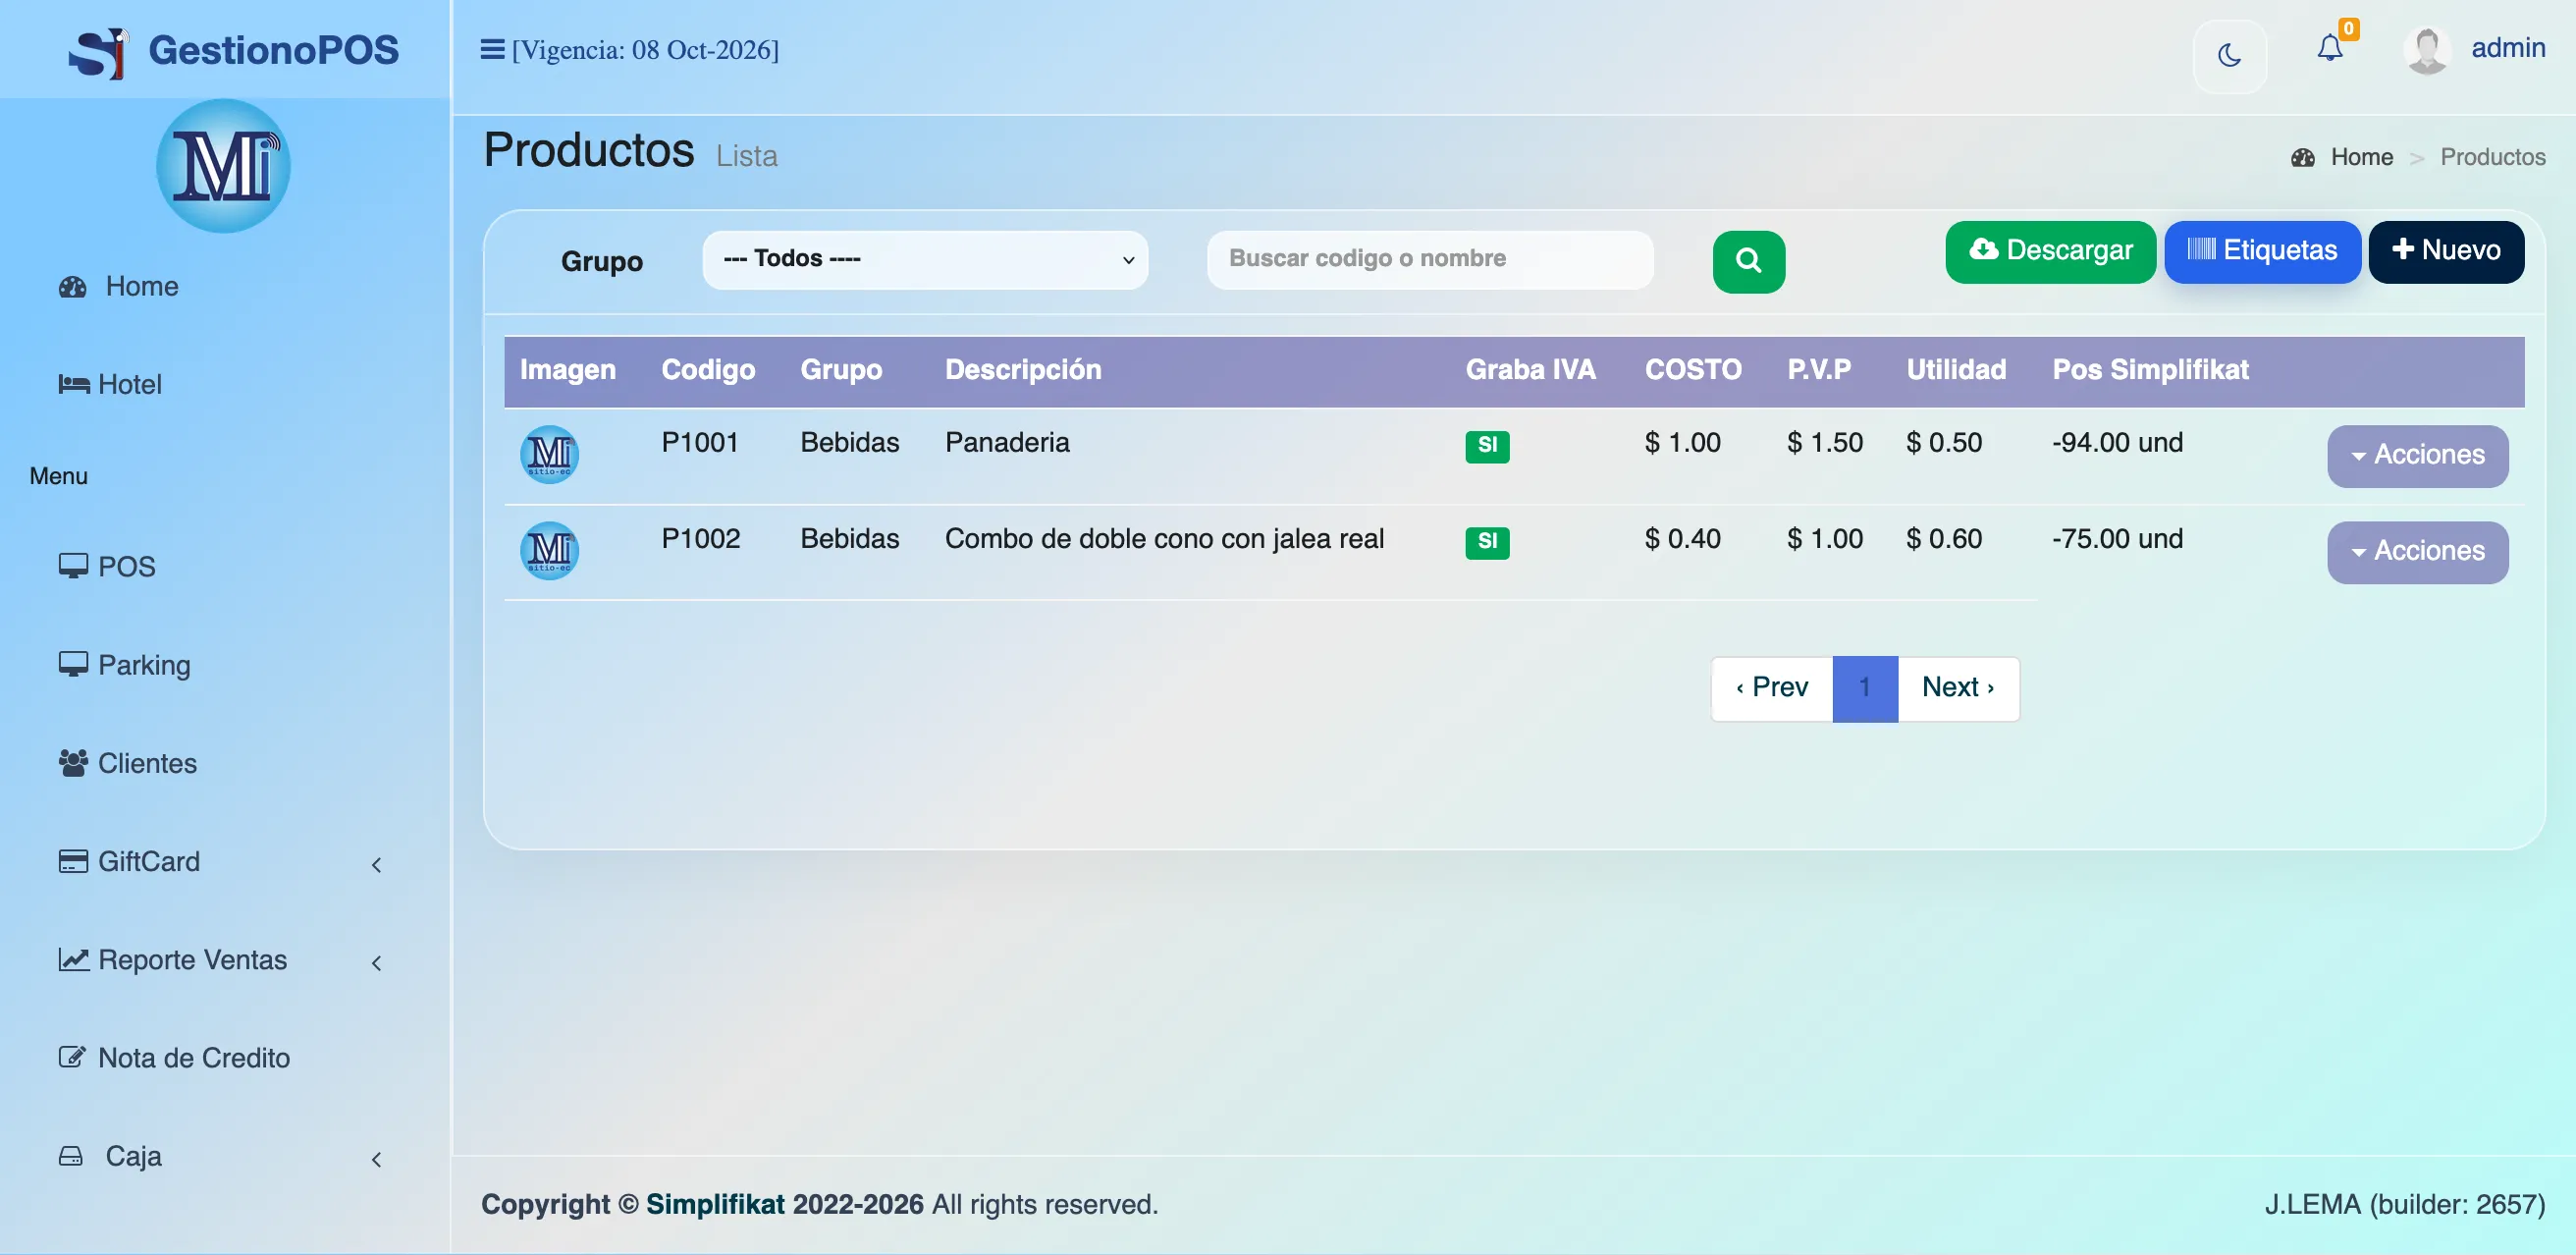This screenshot has height=1255, width=2576.
Task: Click the Utilidad column header
Action: (x=1956, y=371)
